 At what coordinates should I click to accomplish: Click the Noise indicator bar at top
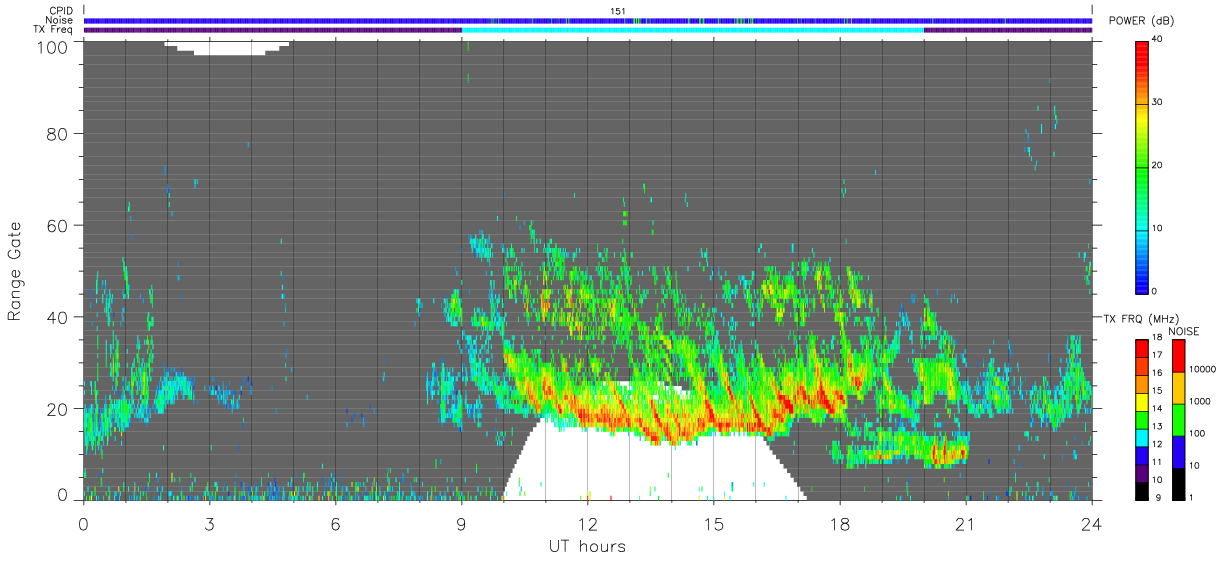(x=588, y=20)
